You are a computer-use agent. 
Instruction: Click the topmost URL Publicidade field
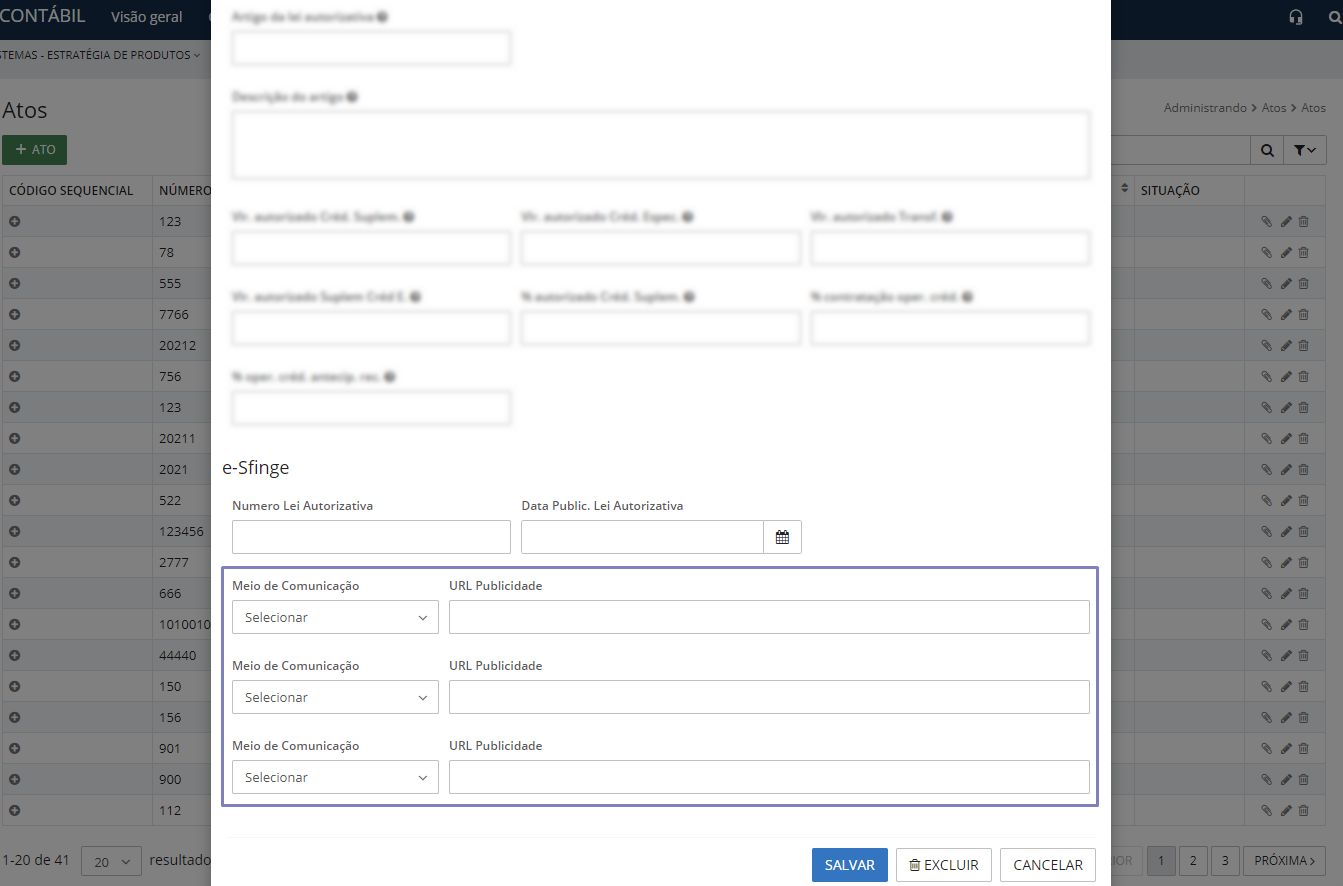pos(769,617)
